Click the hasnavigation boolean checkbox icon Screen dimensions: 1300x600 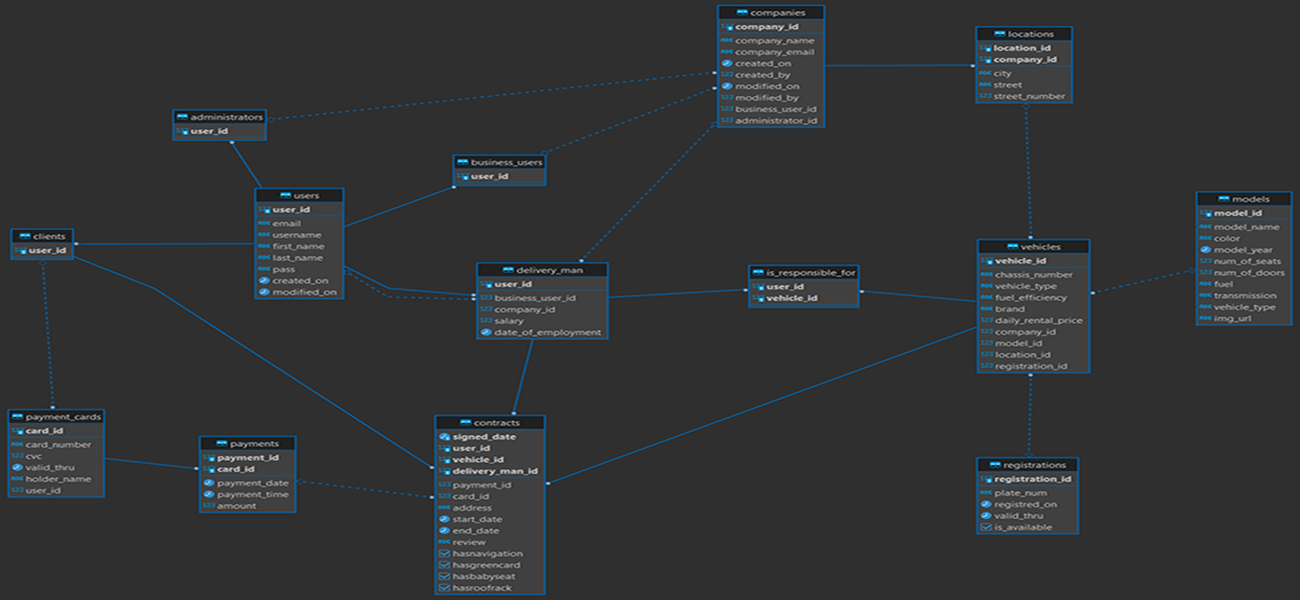click(x=445, y=554)
